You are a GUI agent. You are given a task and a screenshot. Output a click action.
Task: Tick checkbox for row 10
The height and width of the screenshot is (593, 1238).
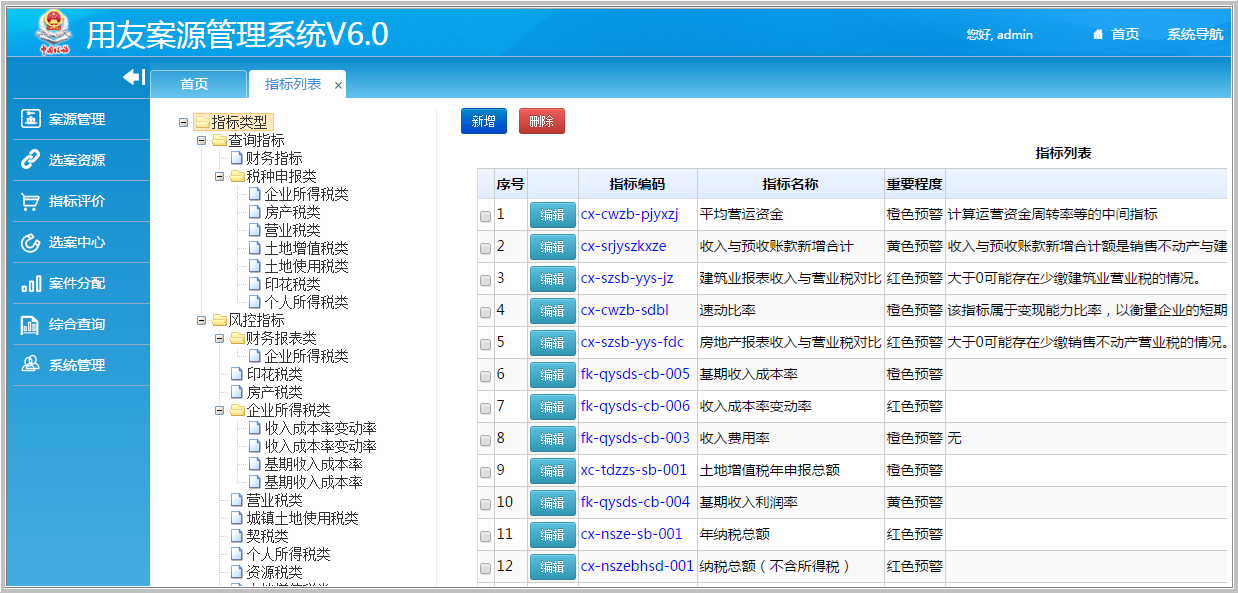click(486, 504)
